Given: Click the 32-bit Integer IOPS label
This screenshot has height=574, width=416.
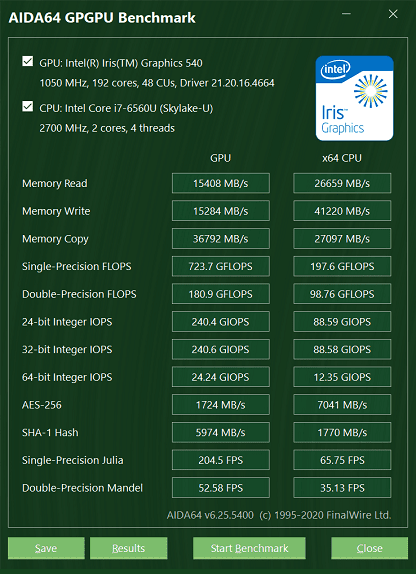Looking at the screenshot, I should (x=67, y=350).
